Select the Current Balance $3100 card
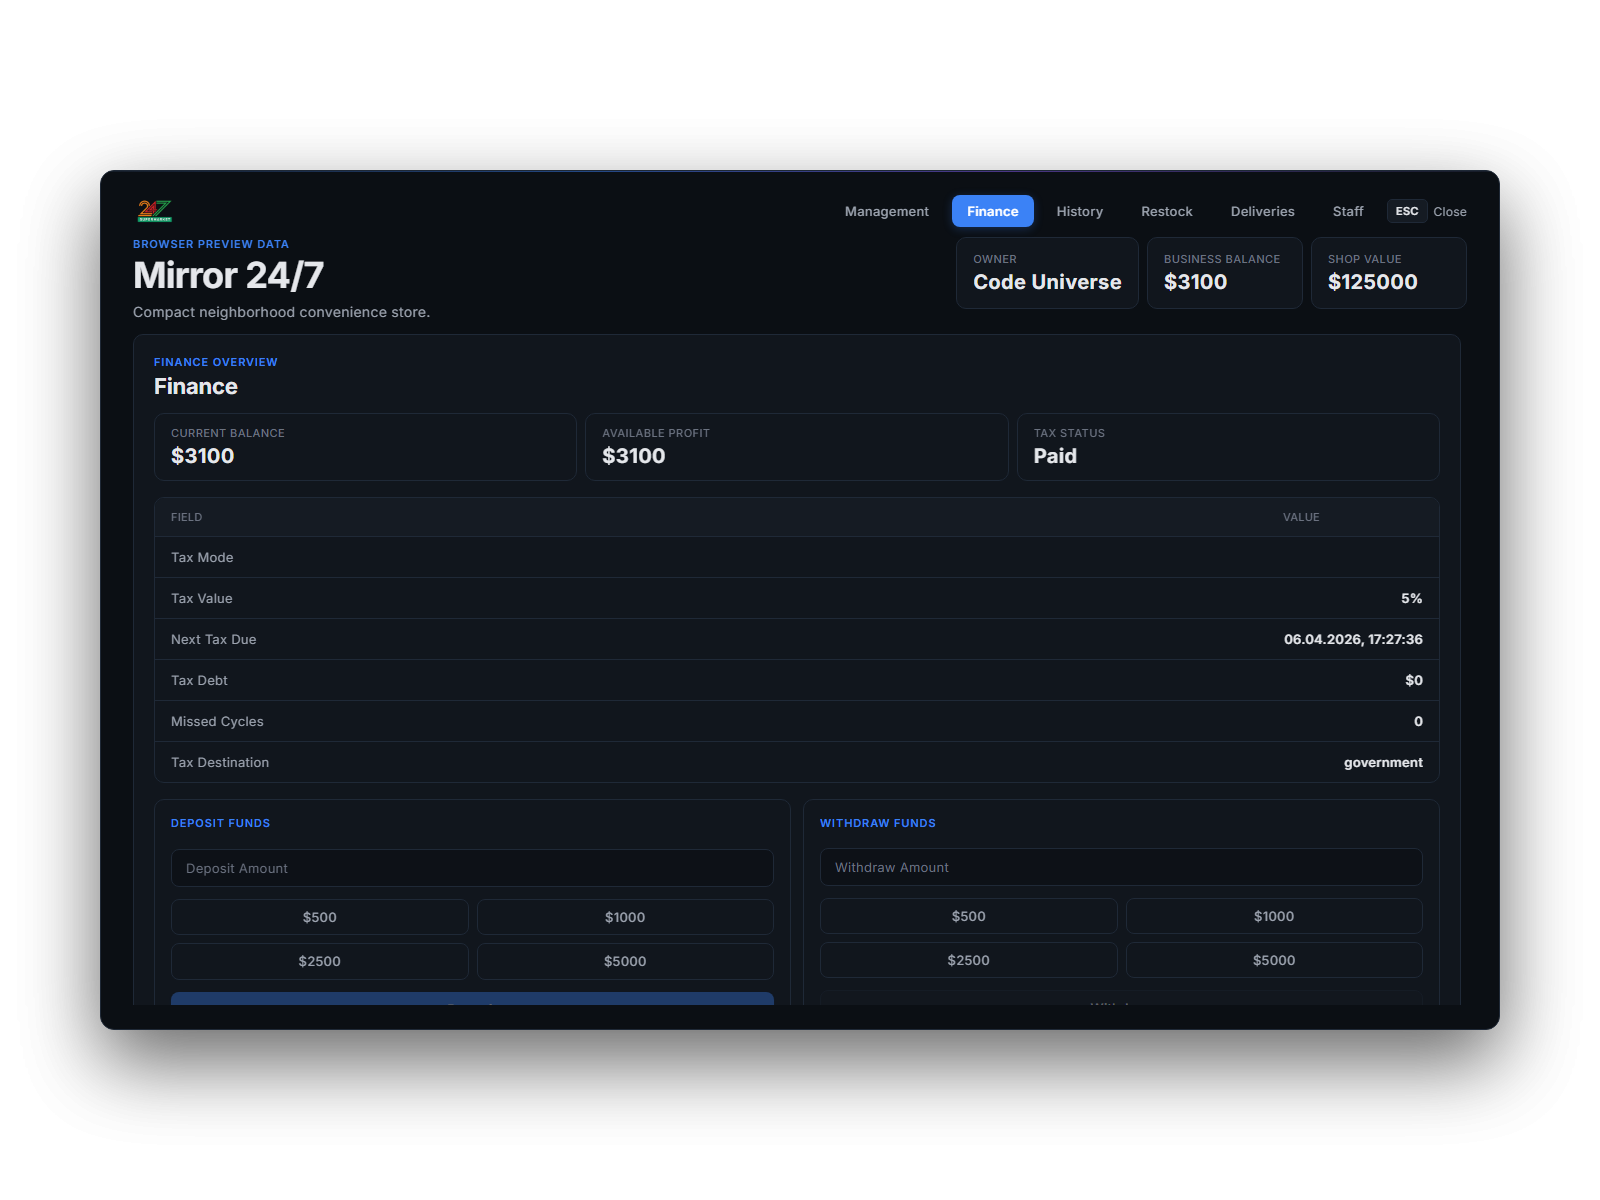The width and height of the screenshot is (1600, 1200). (x=365, y=447)
